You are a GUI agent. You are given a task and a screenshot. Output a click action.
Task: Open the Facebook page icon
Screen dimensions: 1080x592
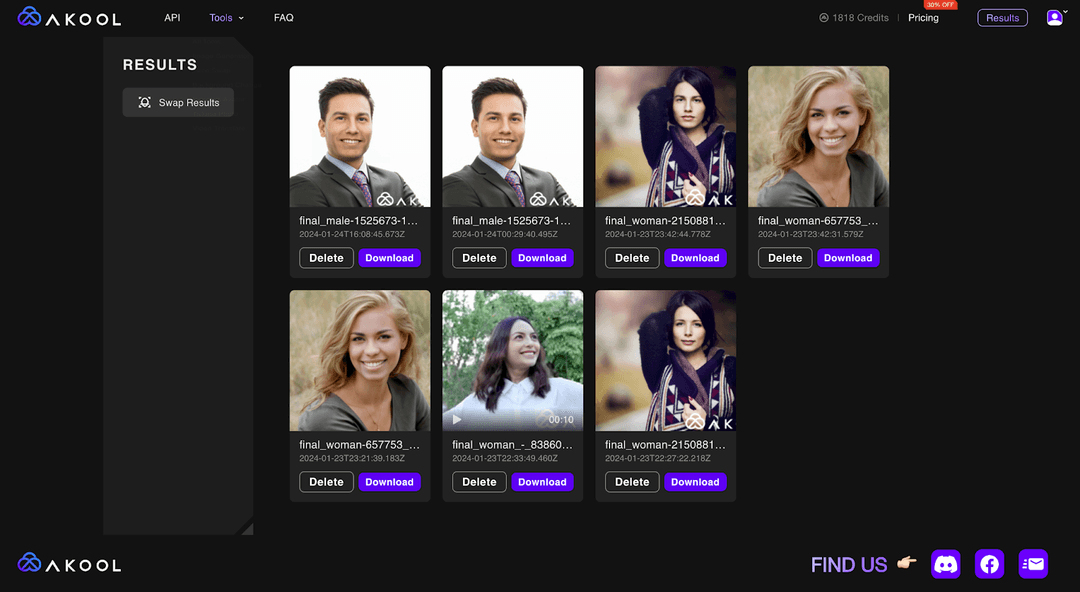coord(989,564)
